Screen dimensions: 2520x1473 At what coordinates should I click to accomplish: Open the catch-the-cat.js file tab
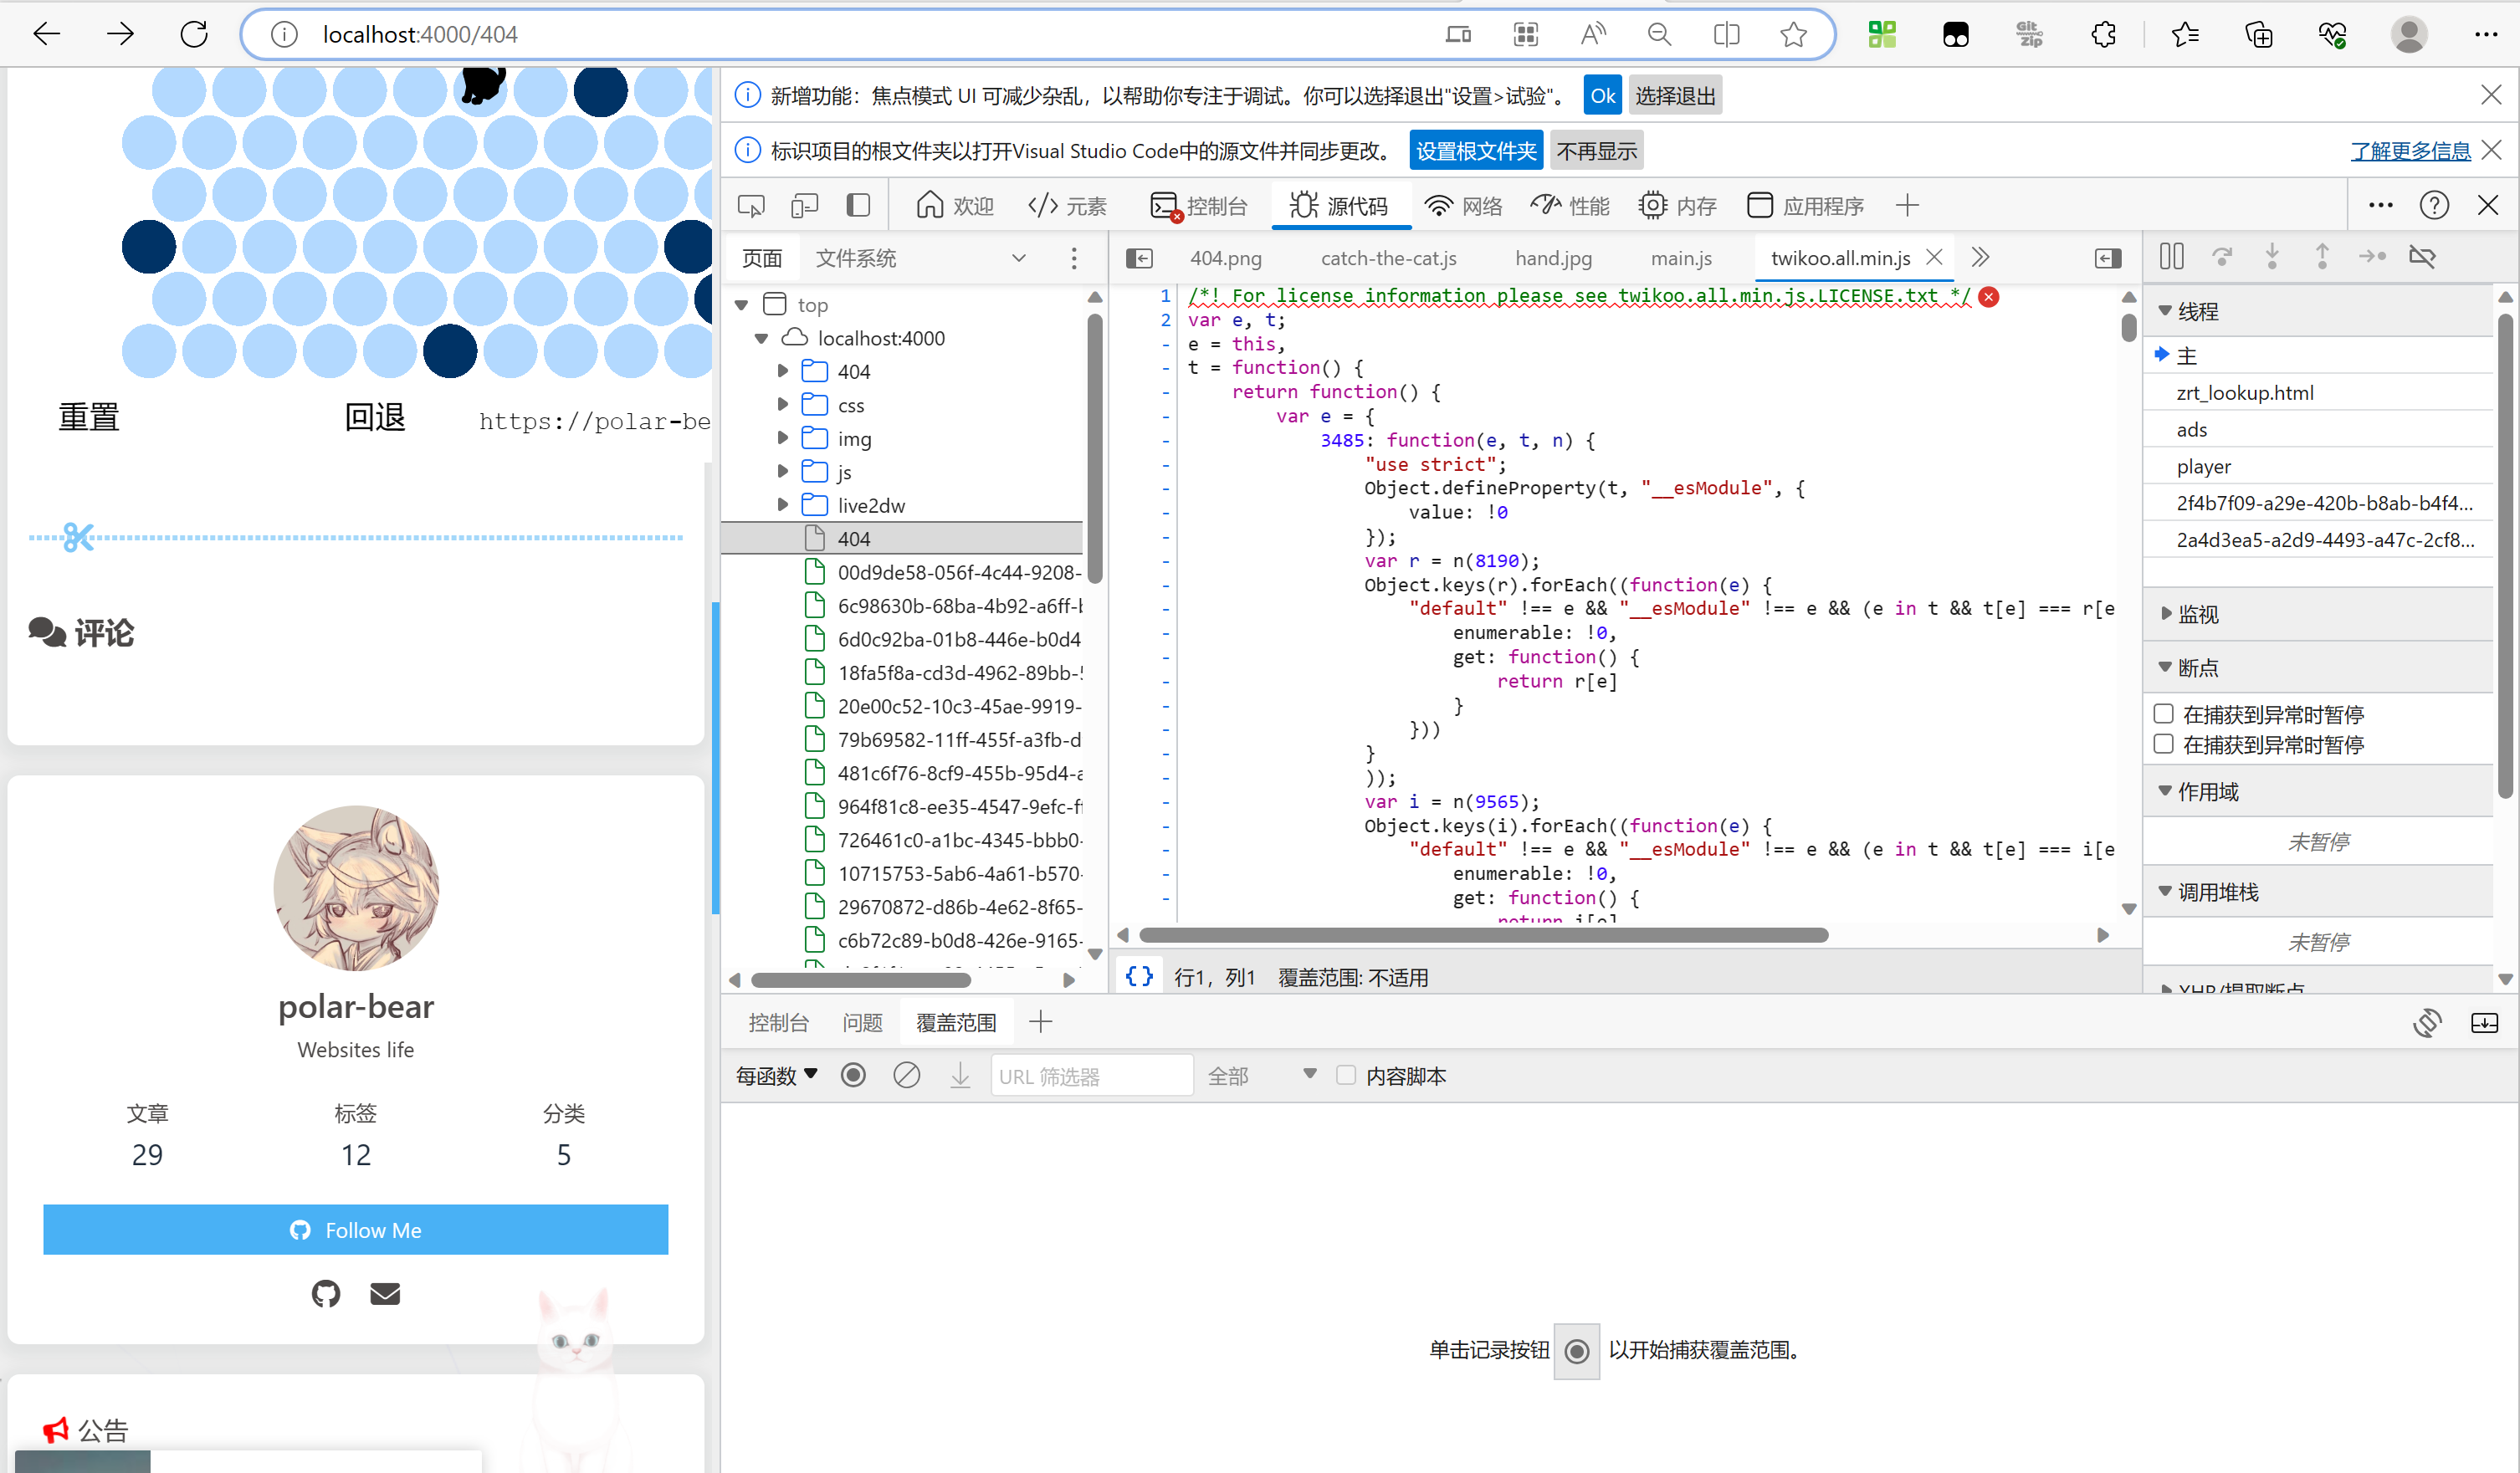[1388, 258]
